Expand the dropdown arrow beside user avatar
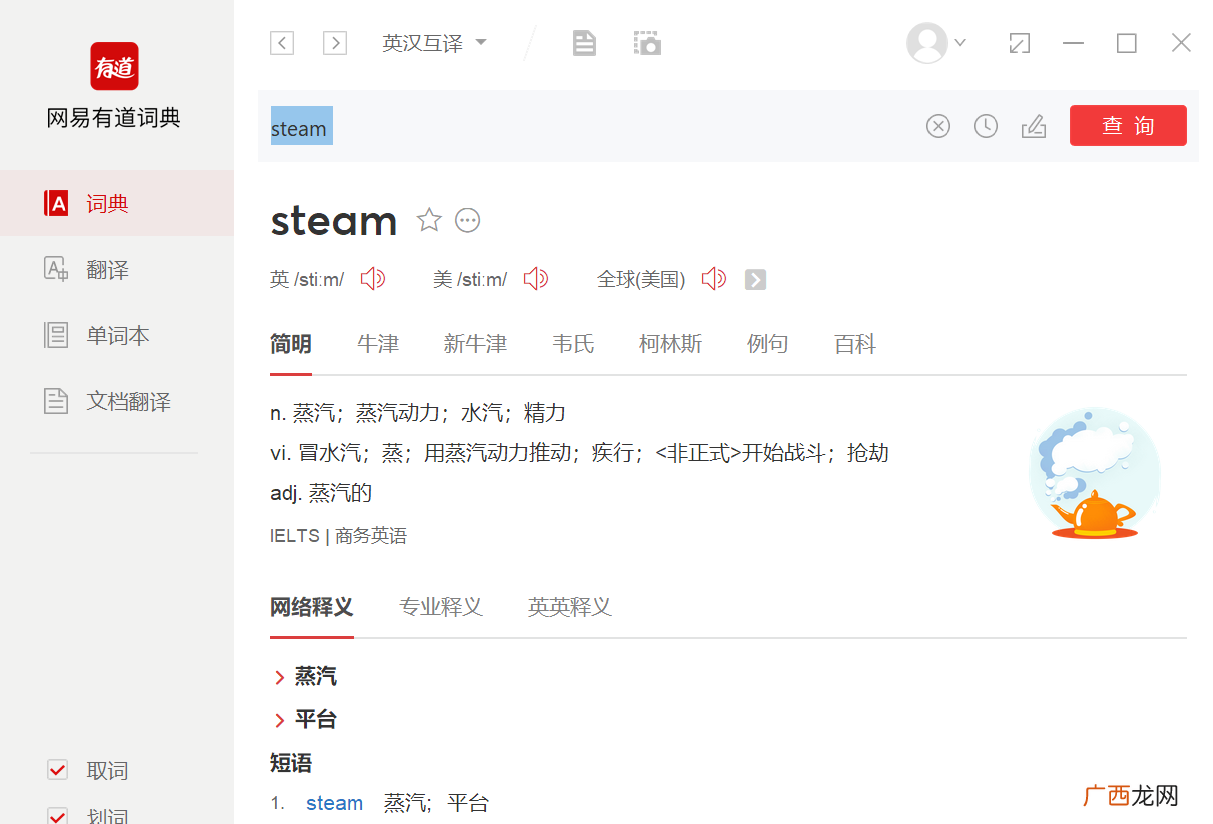The width and height of the screenshot is (1213, 824). click(960, 43)
